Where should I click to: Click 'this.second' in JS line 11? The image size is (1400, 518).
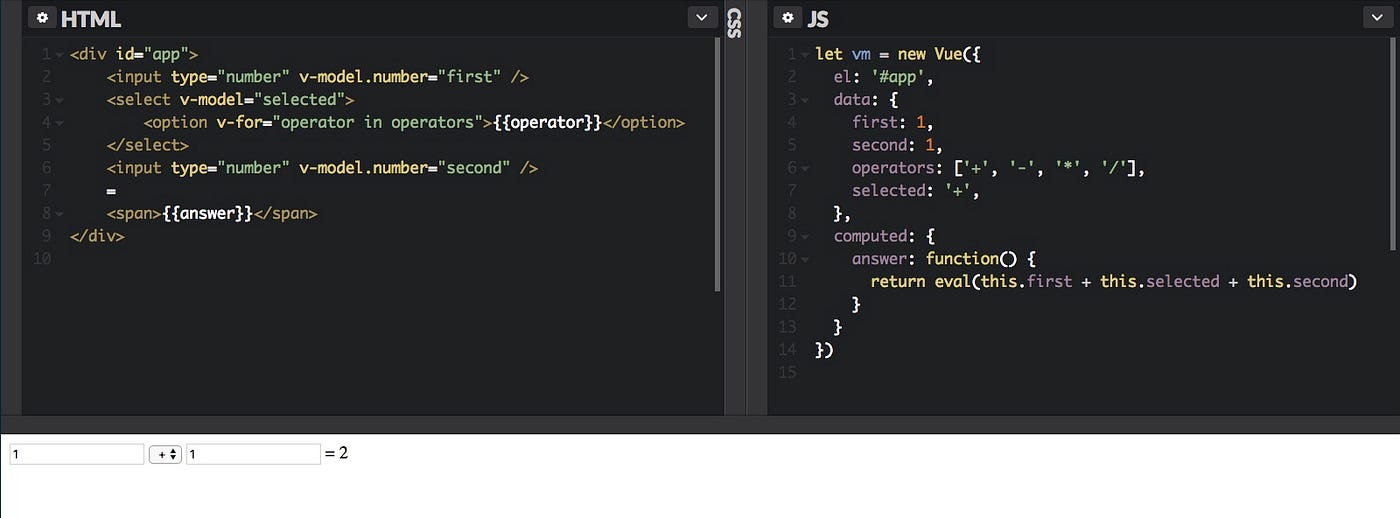point(1298,282)
